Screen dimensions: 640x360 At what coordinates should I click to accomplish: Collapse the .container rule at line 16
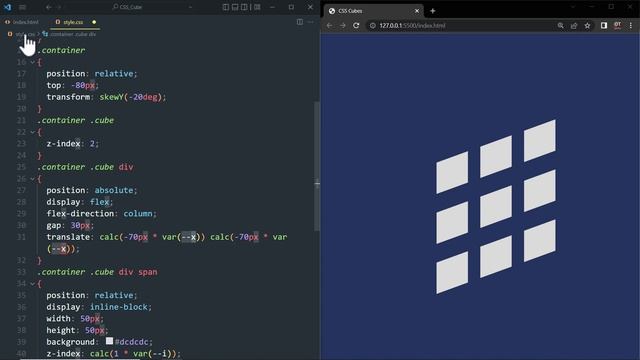(x=33, y=62)
